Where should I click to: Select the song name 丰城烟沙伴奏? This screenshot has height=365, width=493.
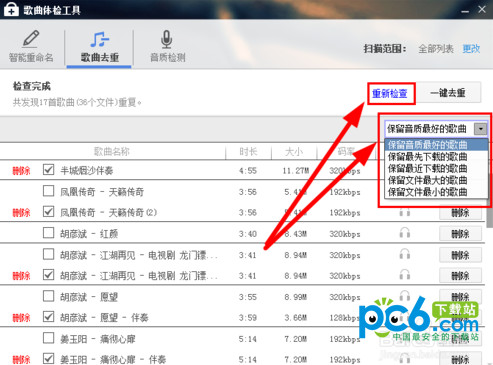(x=87, y=171)
